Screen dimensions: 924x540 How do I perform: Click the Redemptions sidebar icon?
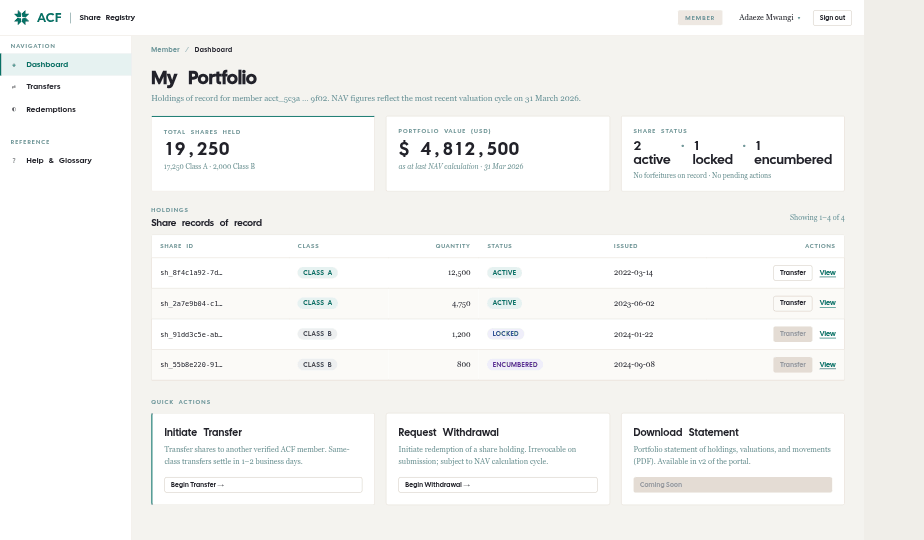[14, 110]
